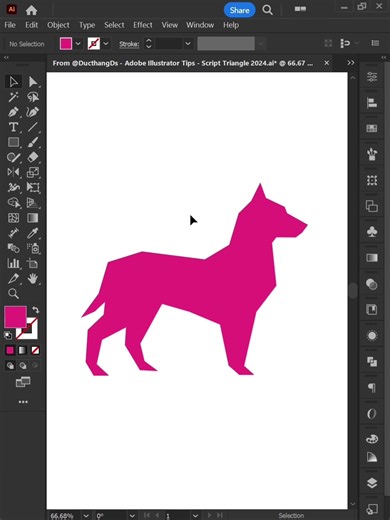Select the Artboard tool

(33, 263)
